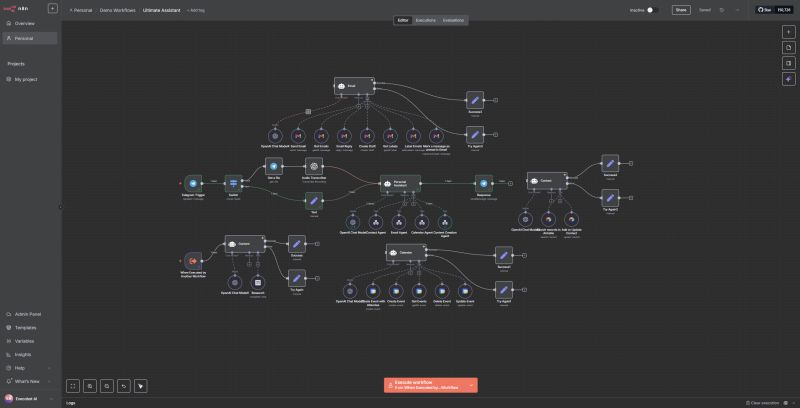
Task: Open the Email agent node
Action: coord(354,86)
